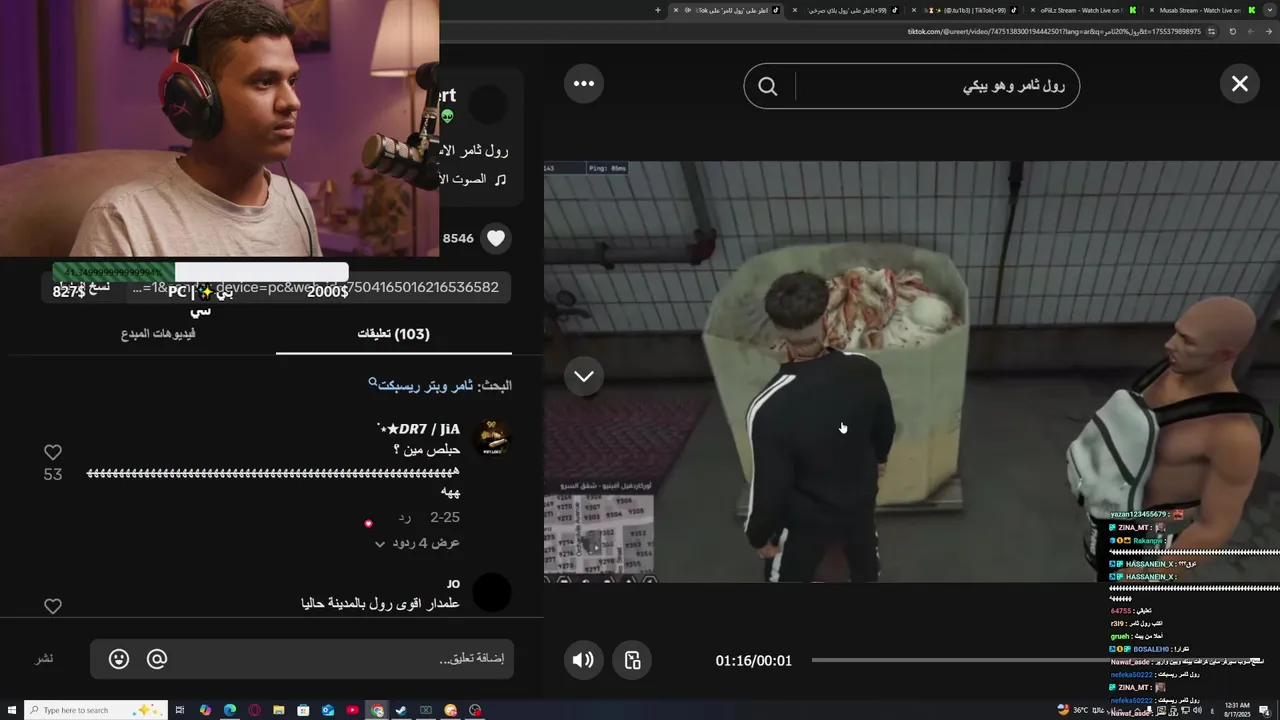The image size is (1280, 720).
Task: Open File Explorer from taskbar
Action: click(278, 710)
